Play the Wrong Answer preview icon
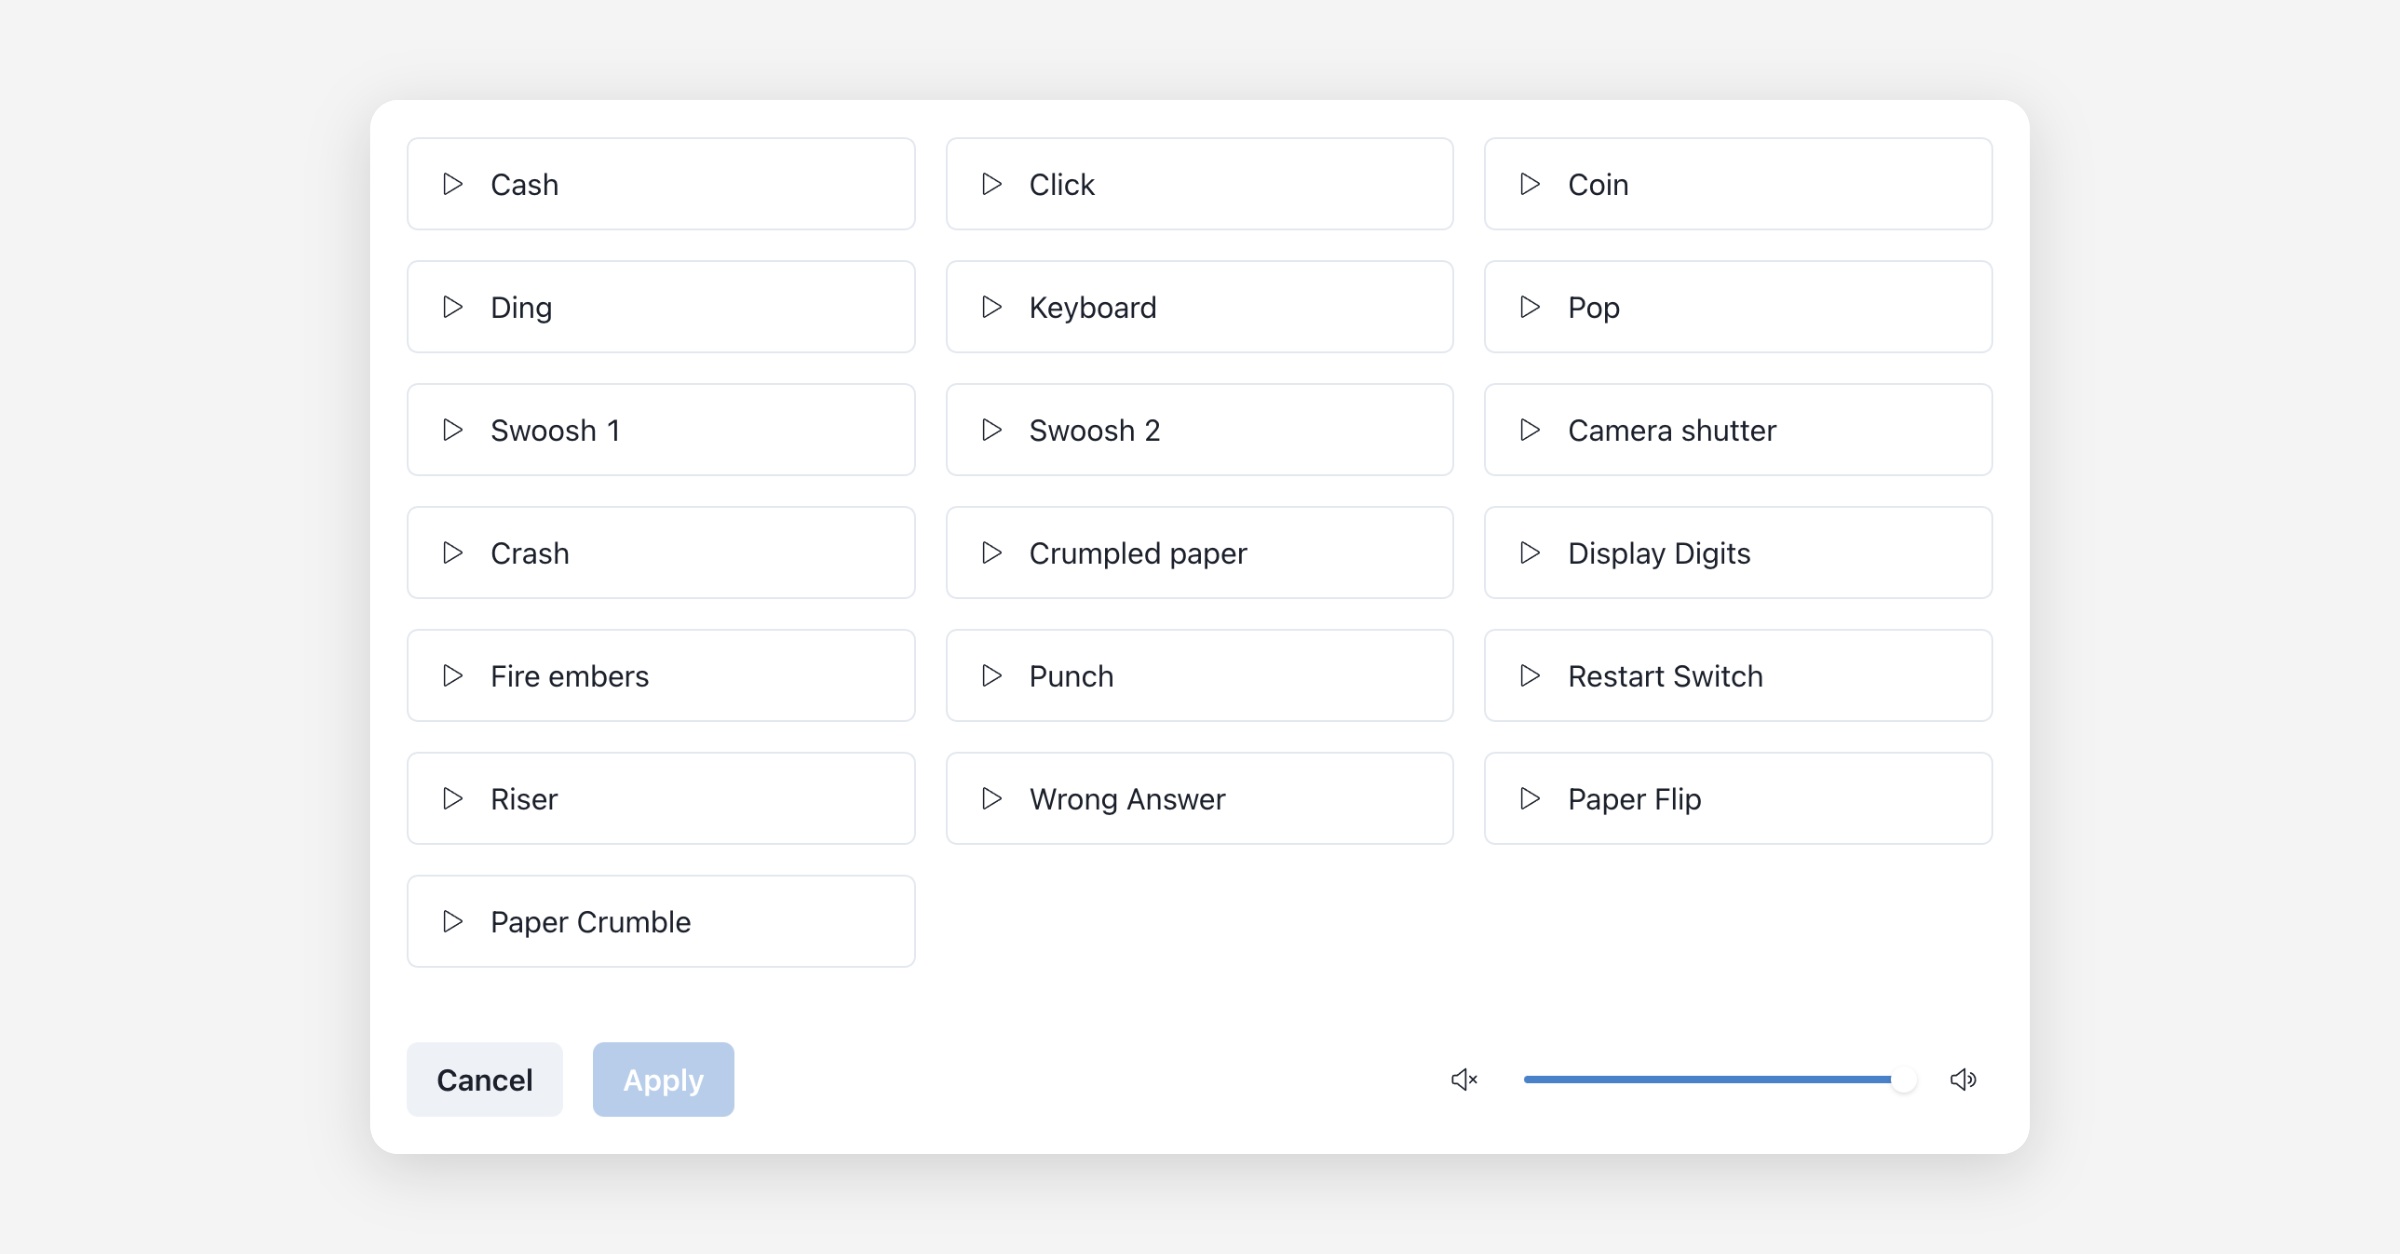 992,799
